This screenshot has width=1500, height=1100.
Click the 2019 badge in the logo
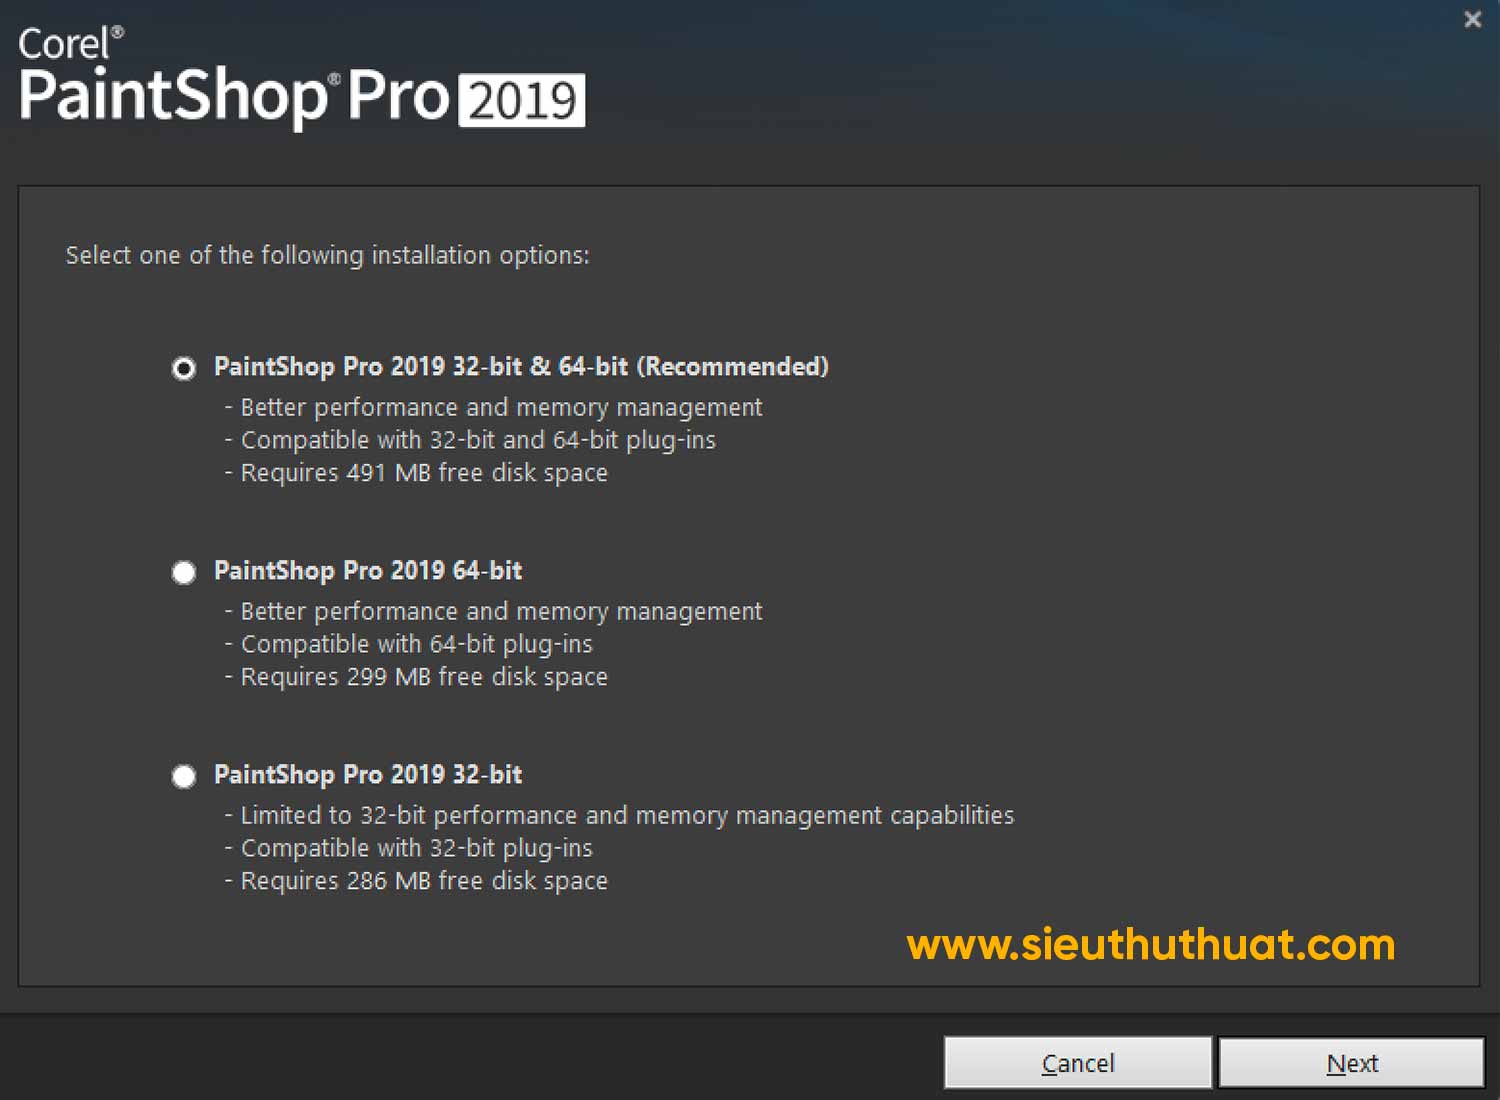click(x=521, y=101)
